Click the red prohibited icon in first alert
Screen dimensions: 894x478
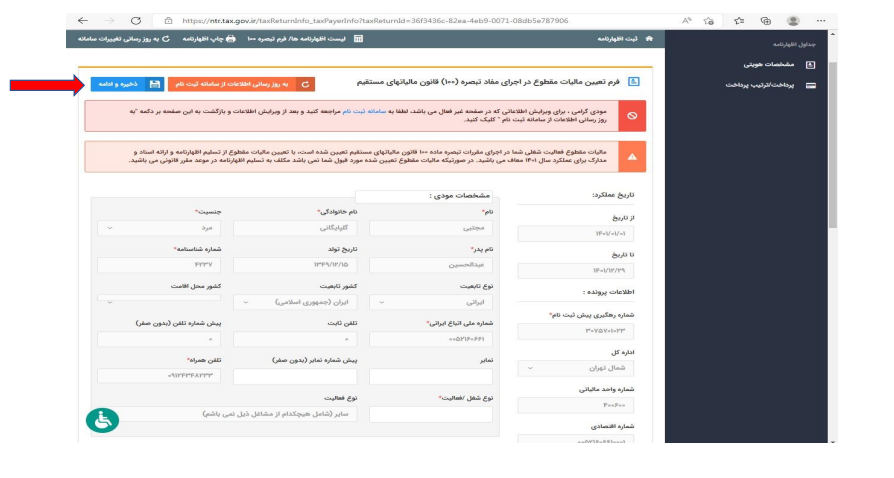[632, 116]
